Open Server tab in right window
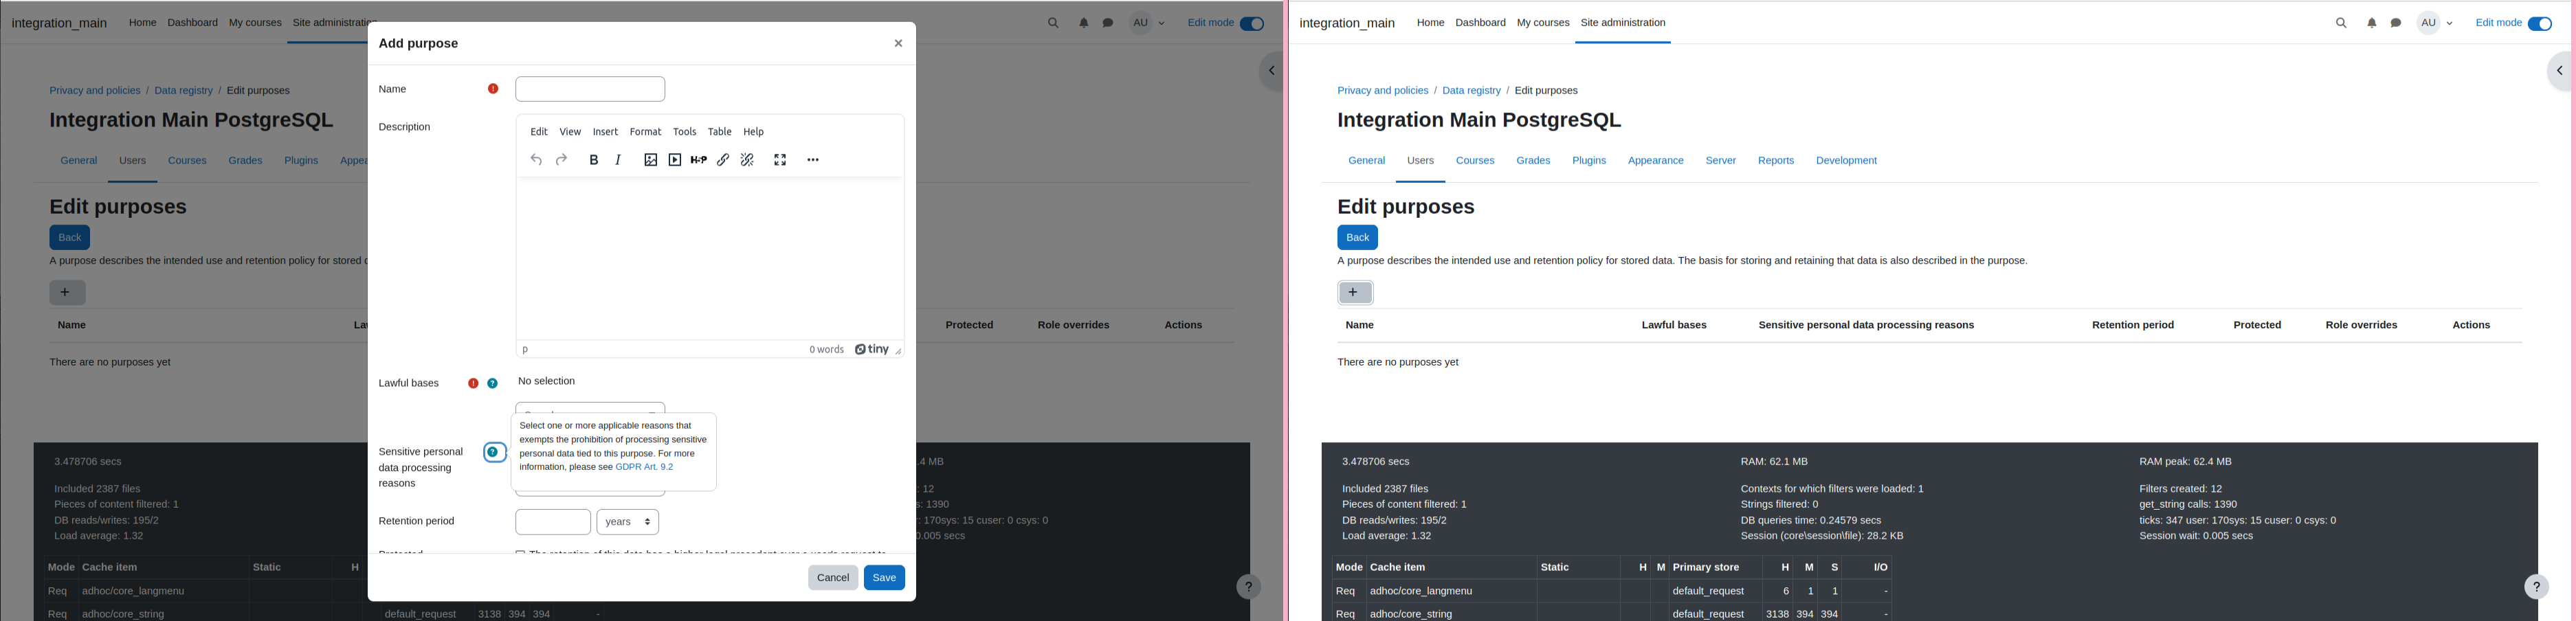 (x=1720, y=161)
